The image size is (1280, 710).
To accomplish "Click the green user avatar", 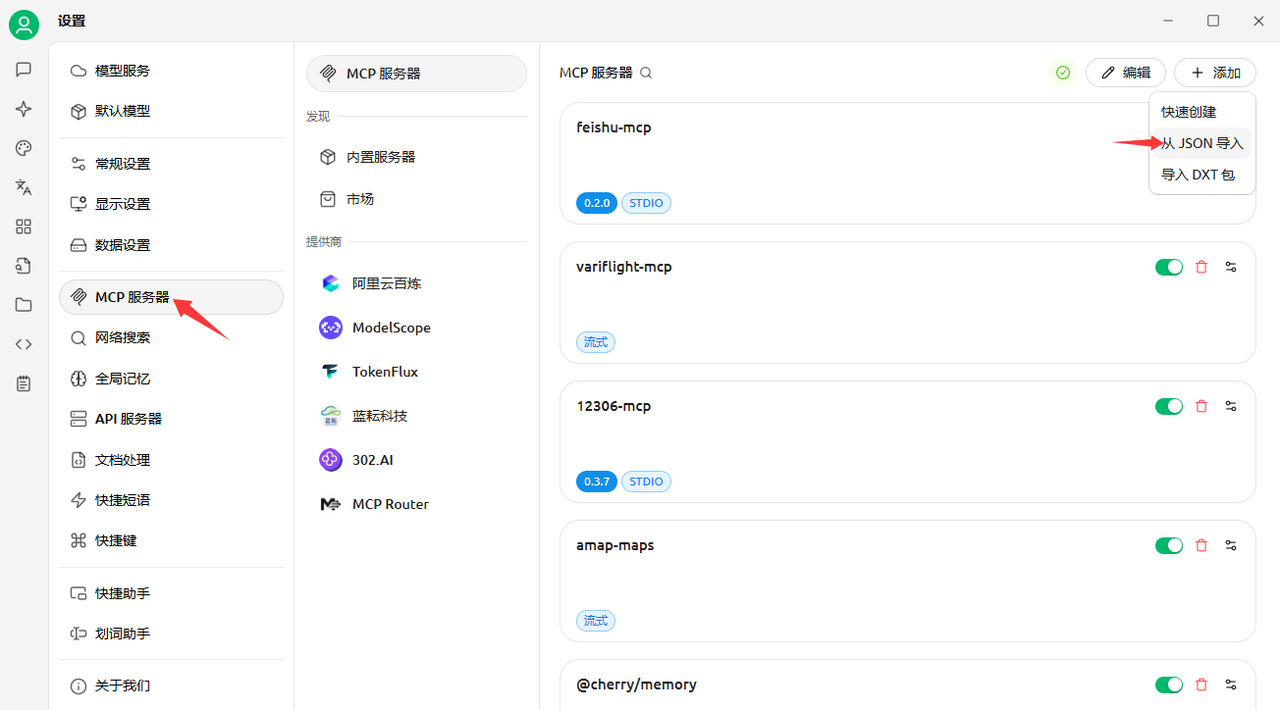I will coord(24,24).
